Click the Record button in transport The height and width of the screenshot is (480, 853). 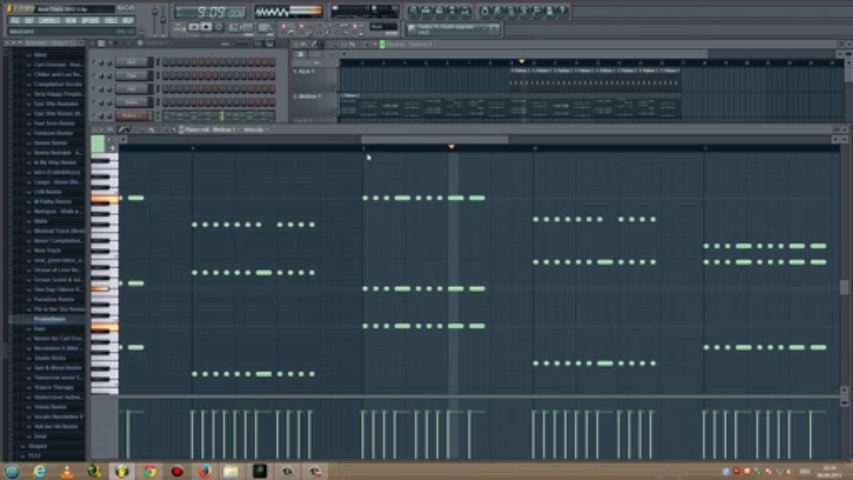pyautogui.click(x=219, y=27)
